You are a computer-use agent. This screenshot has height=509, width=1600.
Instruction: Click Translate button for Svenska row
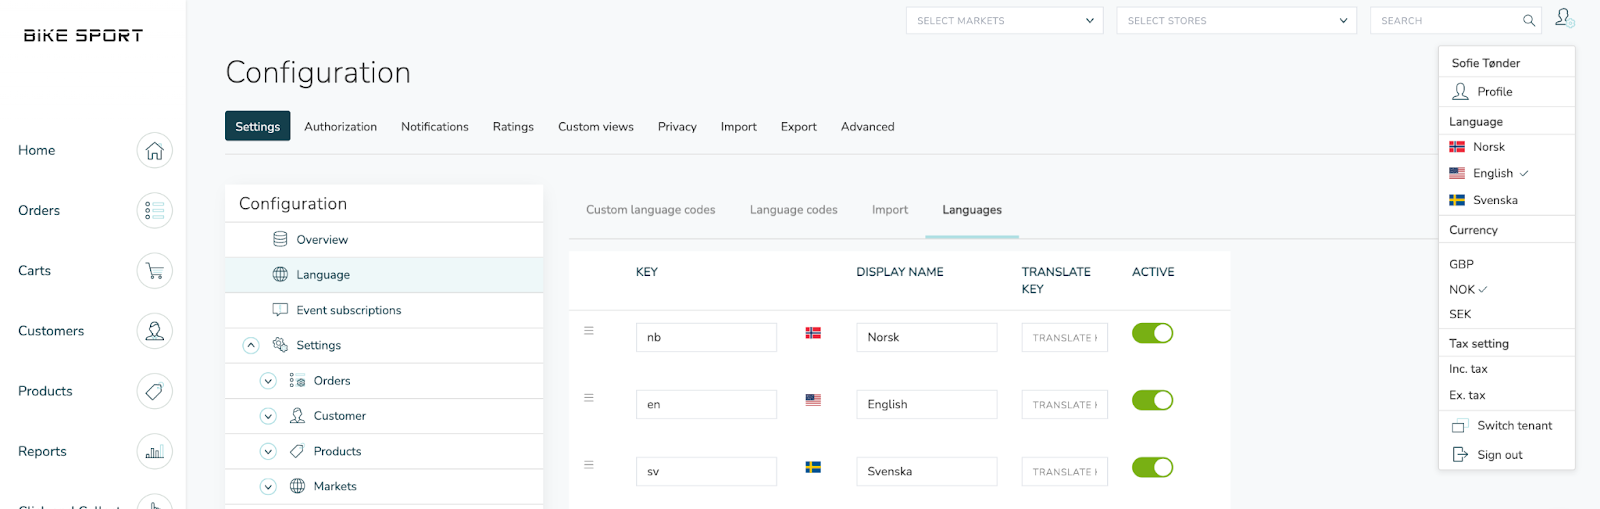click(x=1064, y=472)
